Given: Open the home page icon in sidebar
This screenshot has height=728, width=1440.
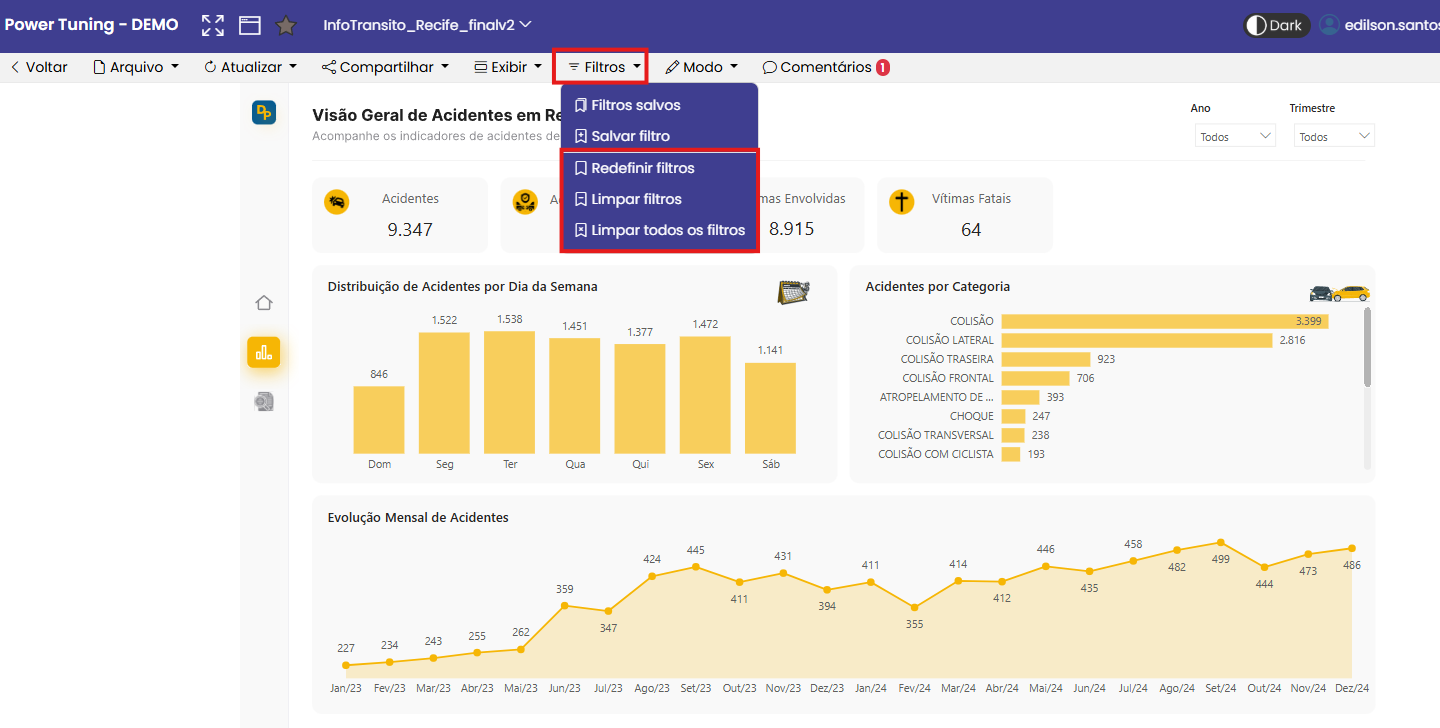Looking at the screenshot, I should pyautogui.click(x=264, y=303).
